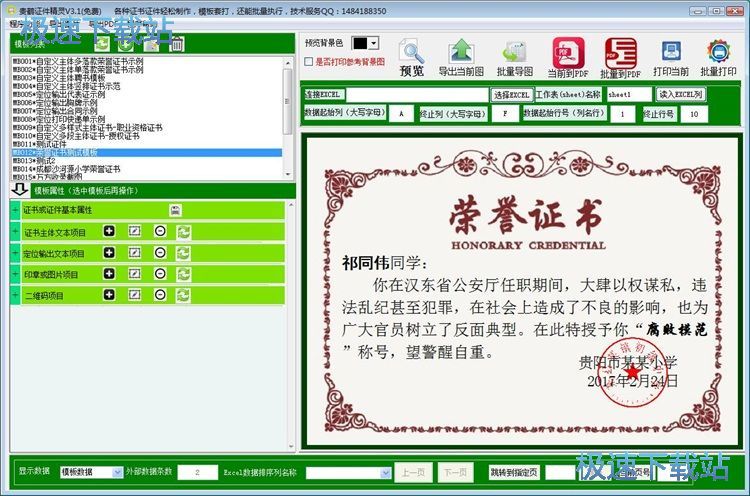The width and height of the screenshot is (750, 496).
Task: Add item in 印章或图片项目 row
Action: [109, 274]
